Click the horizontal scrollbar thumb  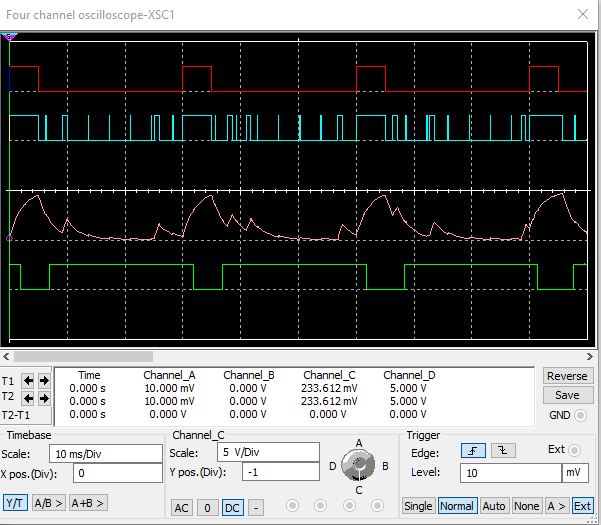point(84,356)
